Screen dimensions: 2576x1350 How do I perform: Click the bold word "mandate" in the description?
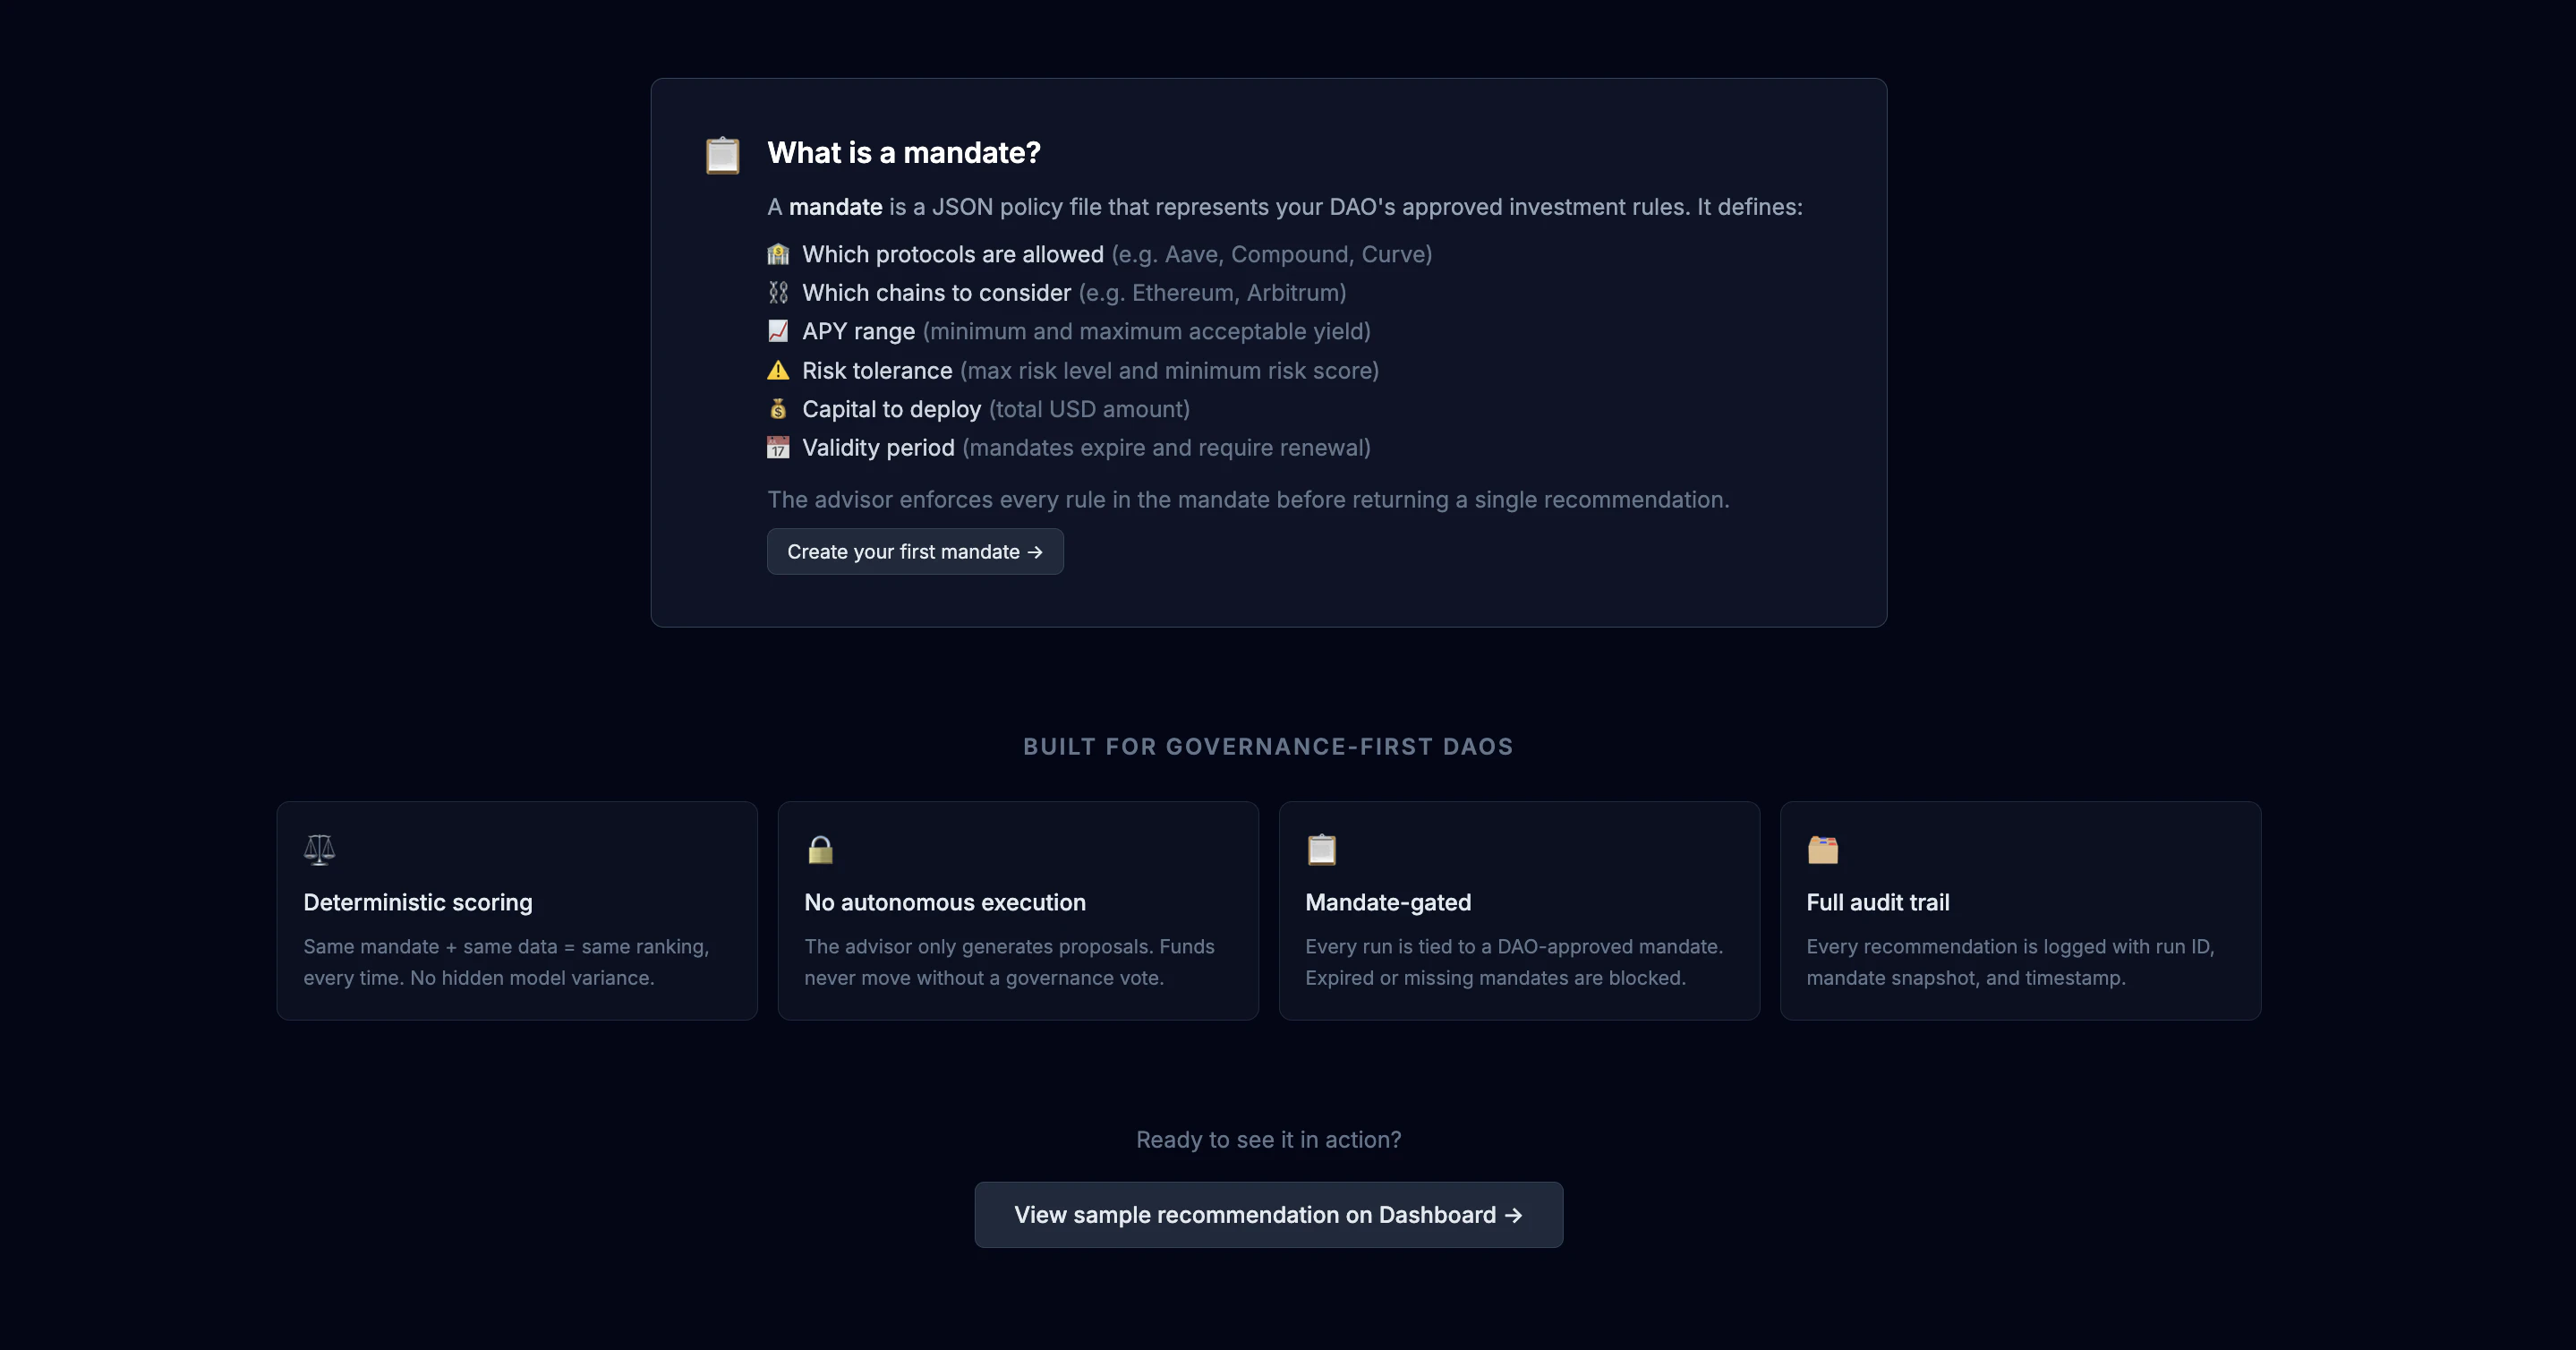835,207
